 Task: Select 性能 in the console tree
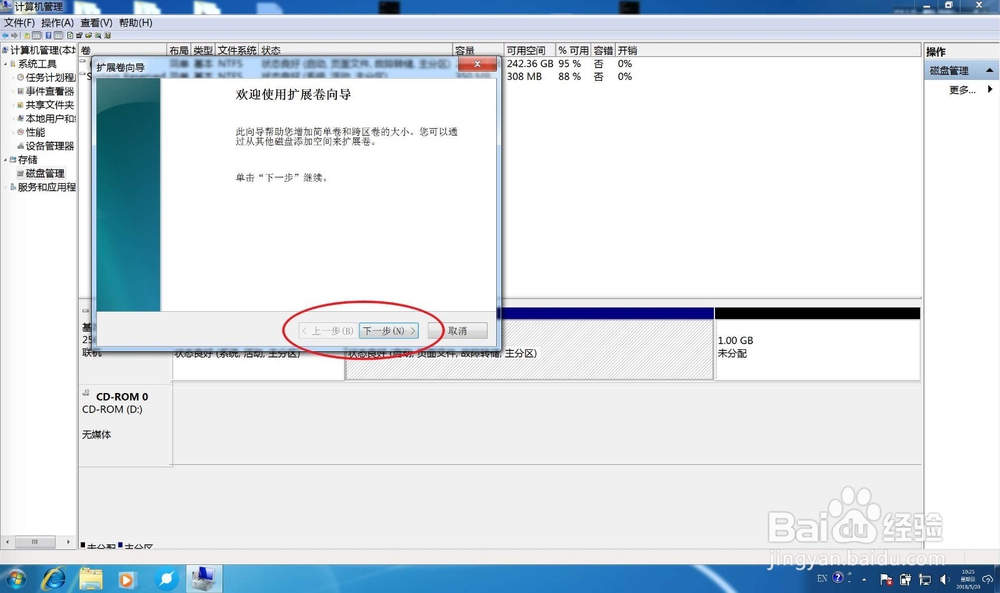point(35,132)
